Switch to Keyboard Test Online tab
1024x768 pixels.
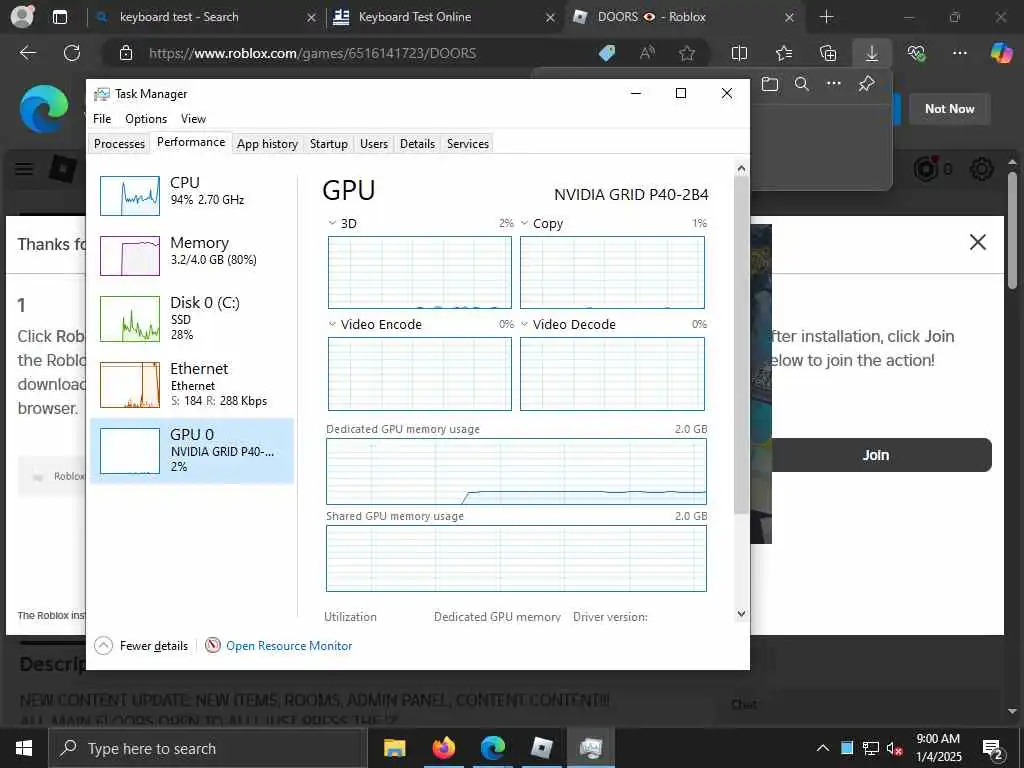(x=443, y=17)
